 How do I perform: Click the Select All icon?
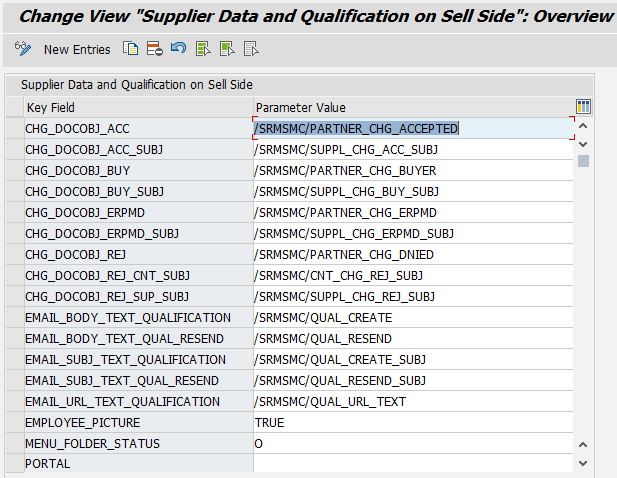coord(203,49)
